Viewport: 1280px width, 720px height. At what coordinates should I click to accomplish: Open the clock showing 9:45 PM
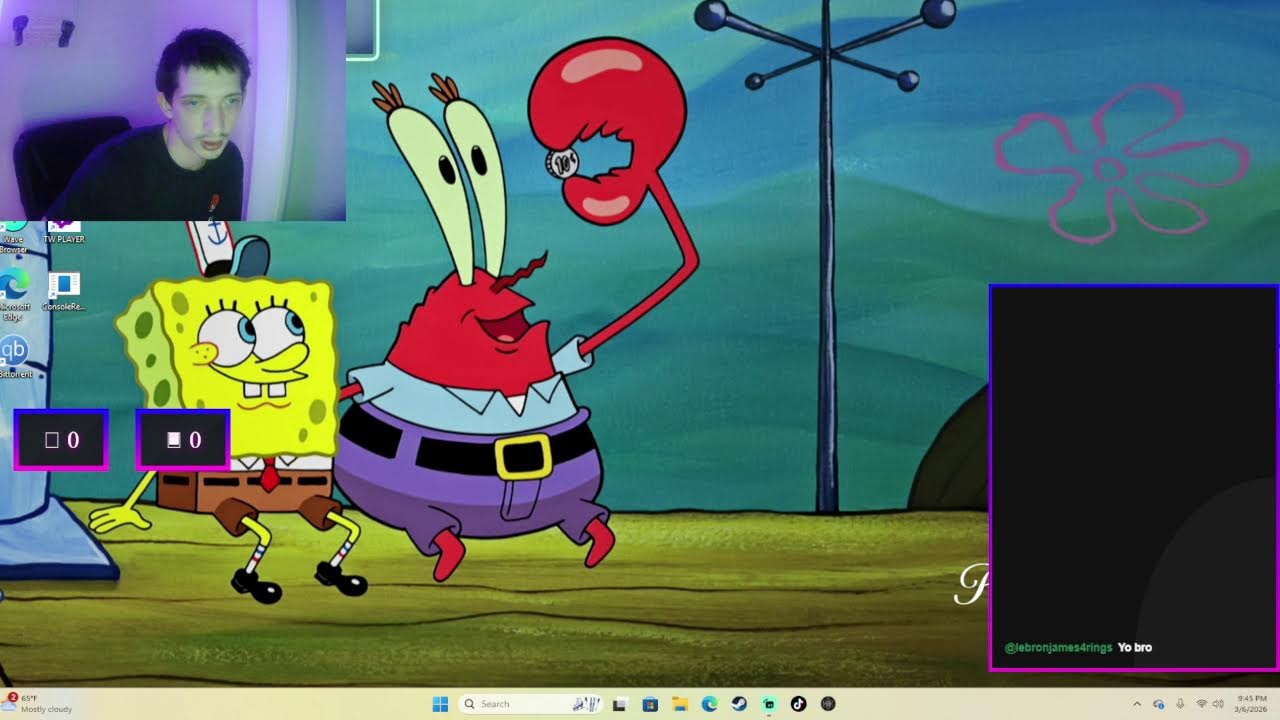[x=1252, y=704]
